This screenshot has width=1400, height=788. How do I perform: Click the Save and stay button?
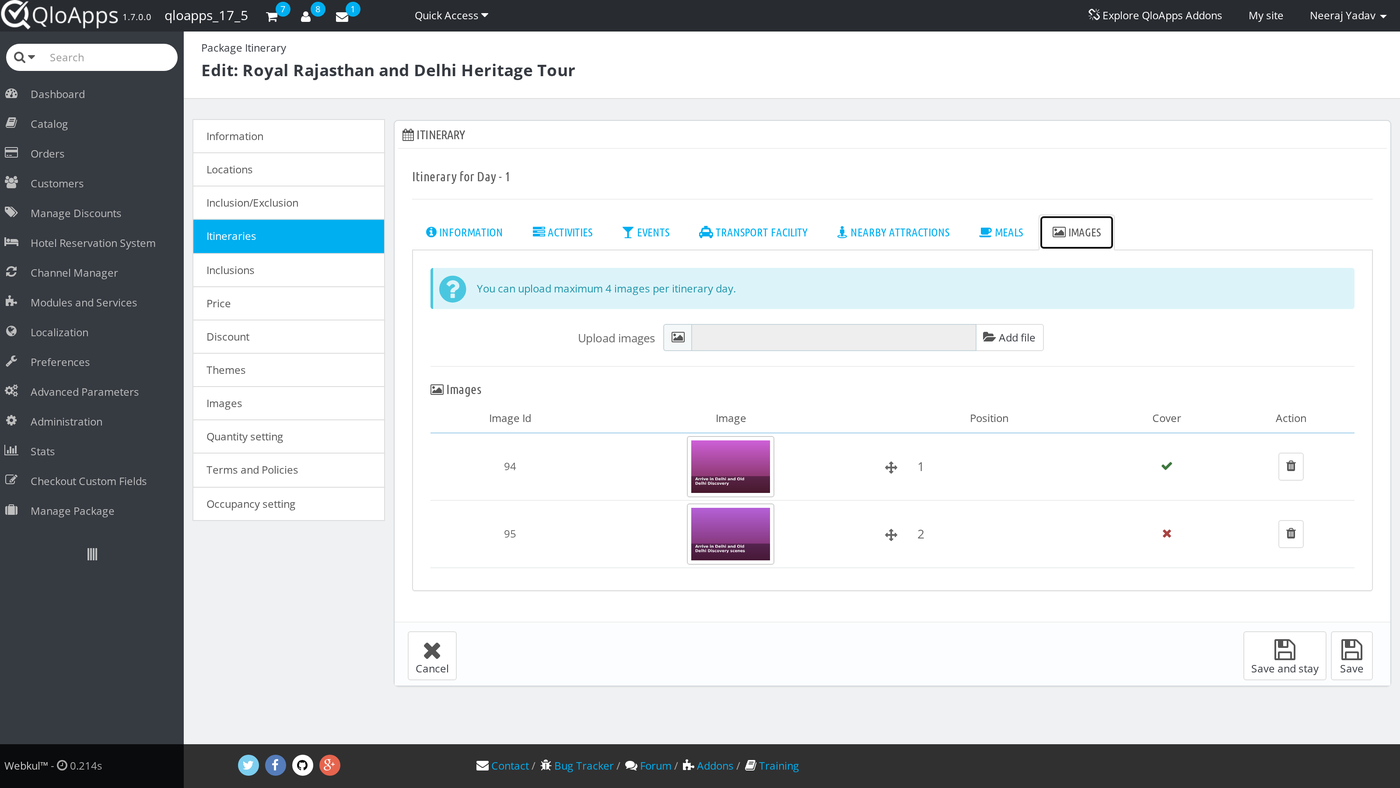[1285, 656]
